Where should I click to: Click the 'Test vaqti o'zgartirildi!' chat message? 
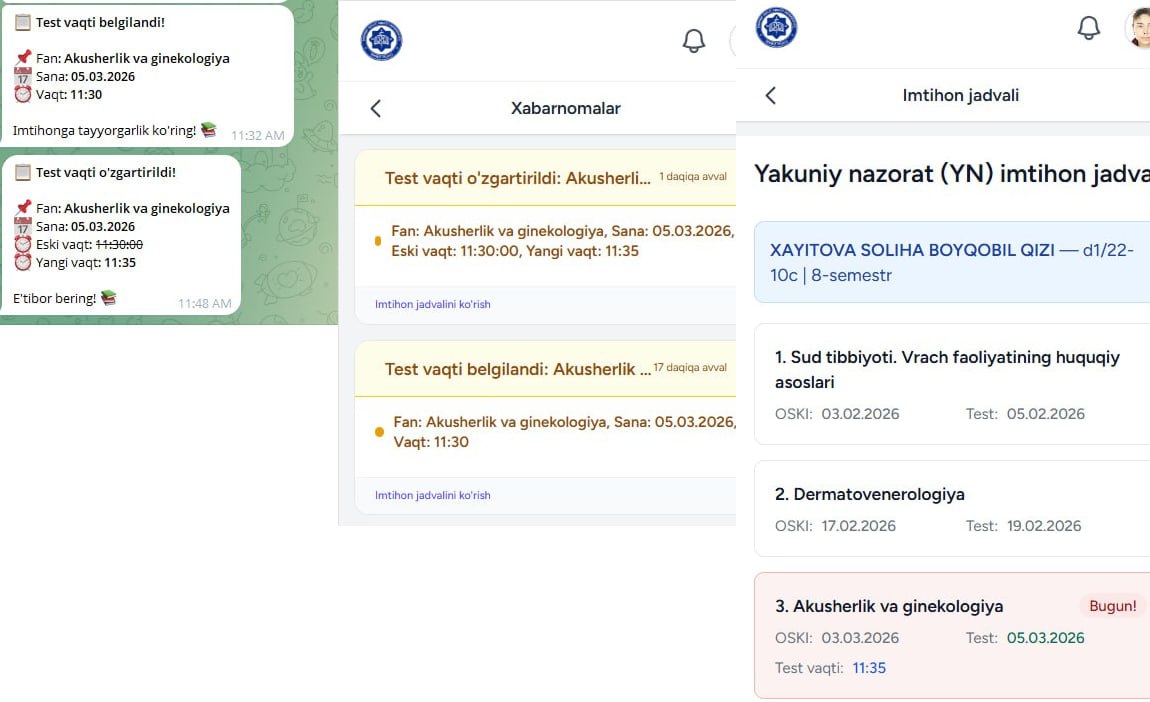pos(120,235)
